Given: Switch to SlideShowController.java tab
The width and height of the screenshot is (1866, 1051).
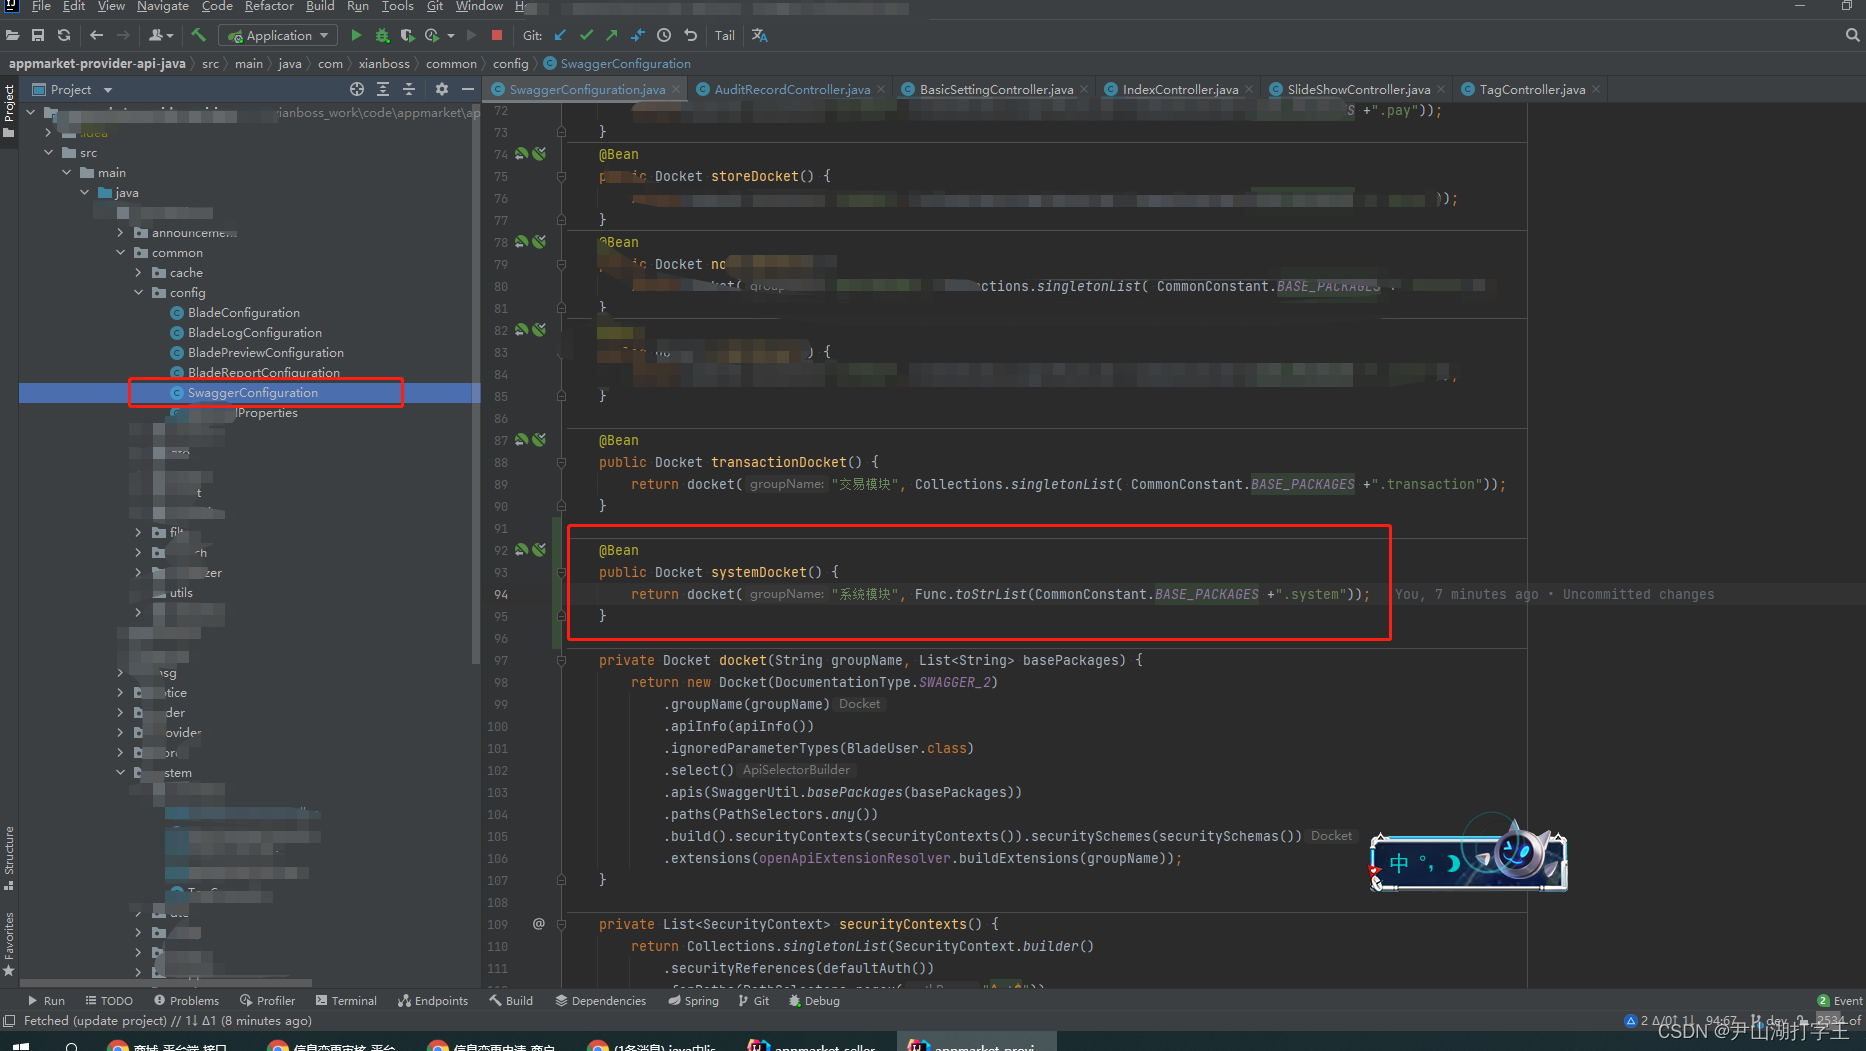Looking at the screenshot, I should pos(1358,89).
